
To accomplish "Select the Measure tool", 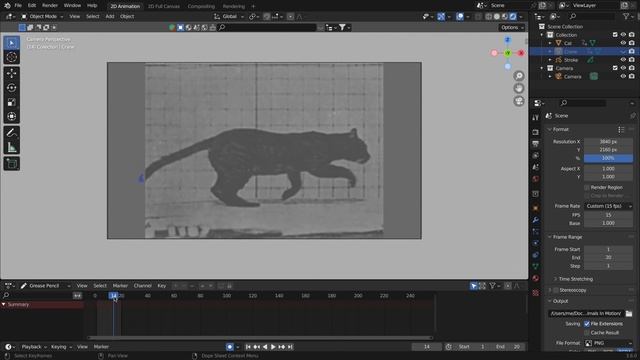I will [11, 147].
